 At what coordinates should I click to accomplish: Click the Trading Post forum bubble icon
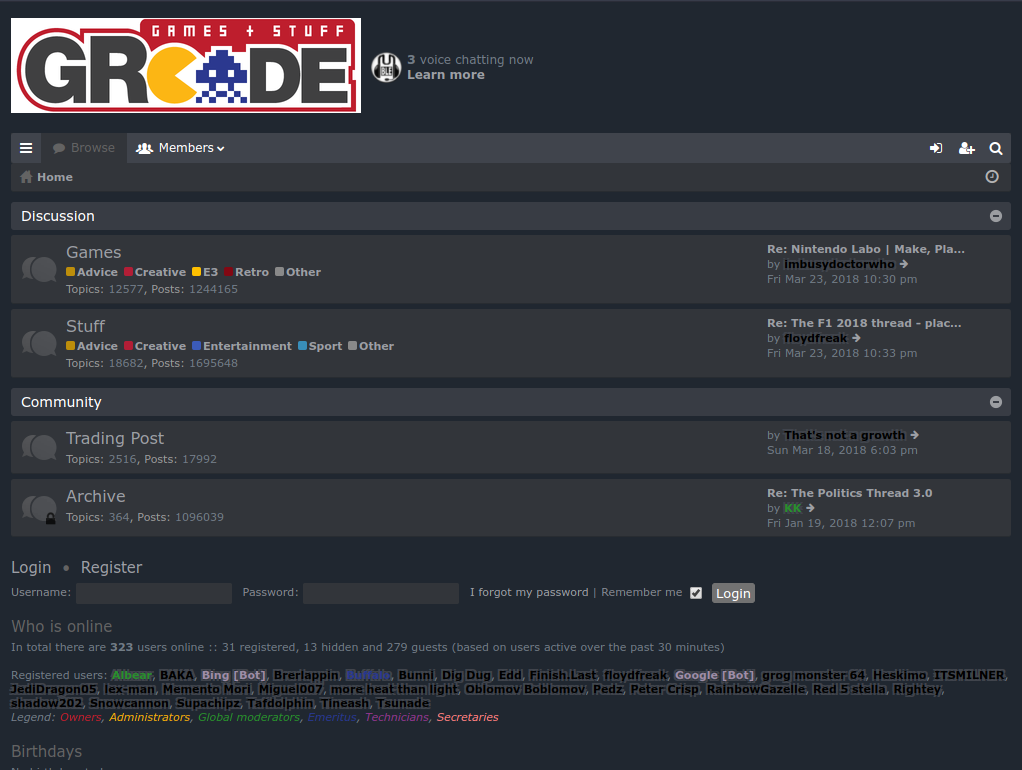click(39, 447)
